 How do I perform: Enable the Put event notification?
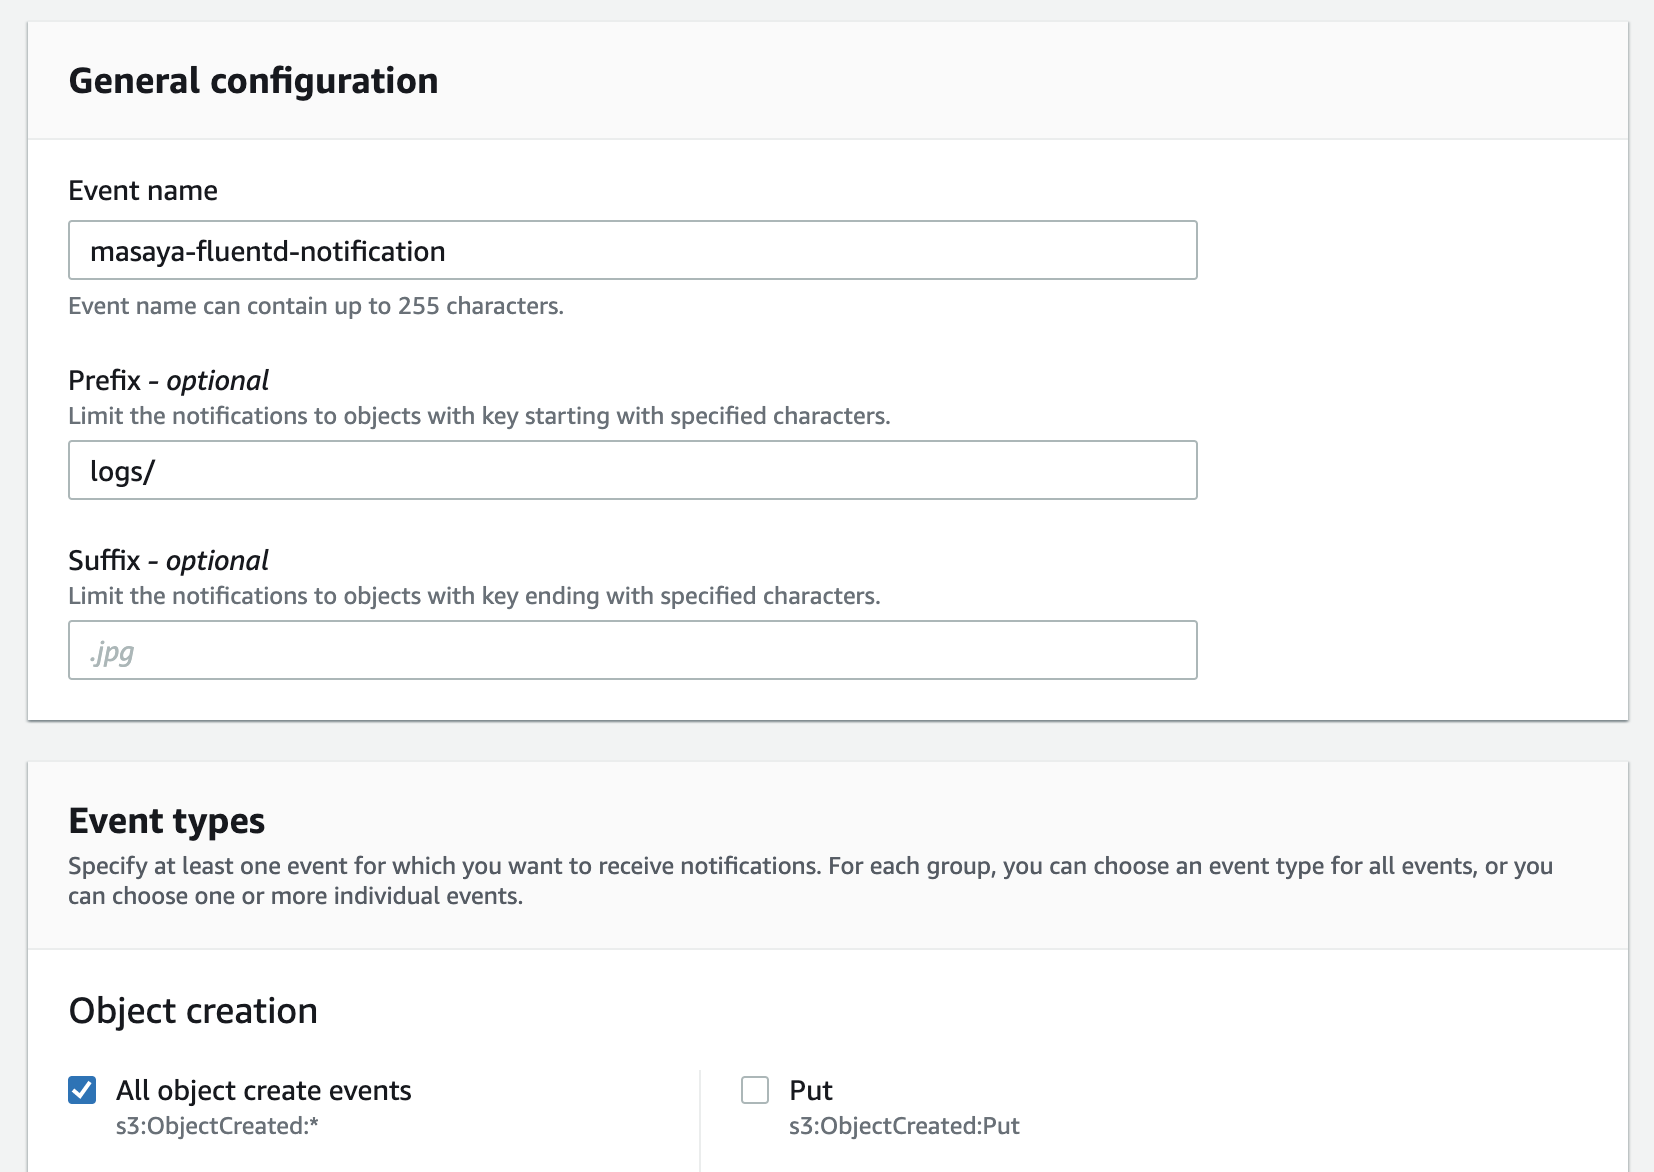[x=755, y=1089]
